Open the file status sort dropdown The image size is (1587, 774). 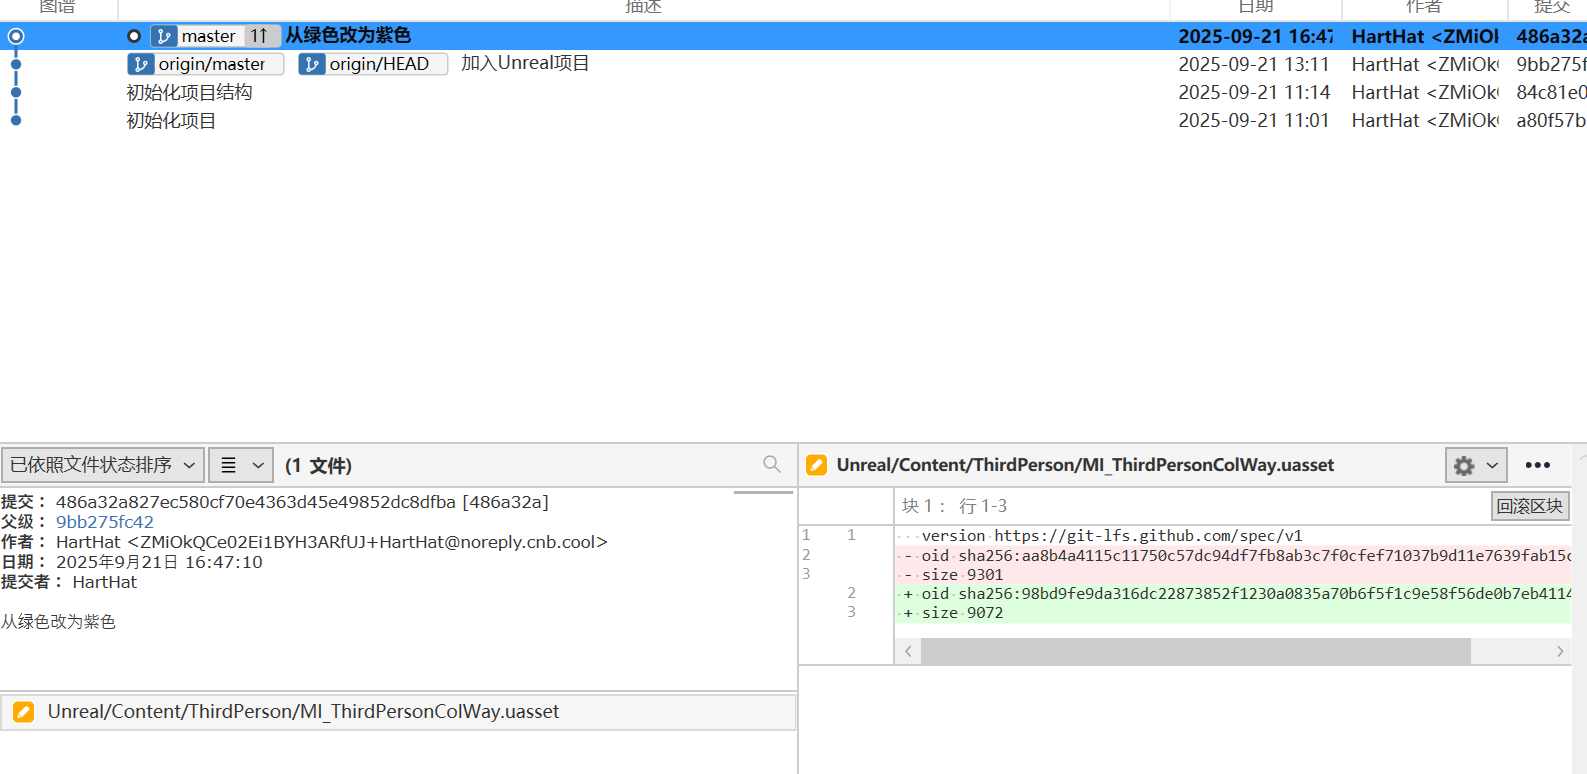[102, 465]
